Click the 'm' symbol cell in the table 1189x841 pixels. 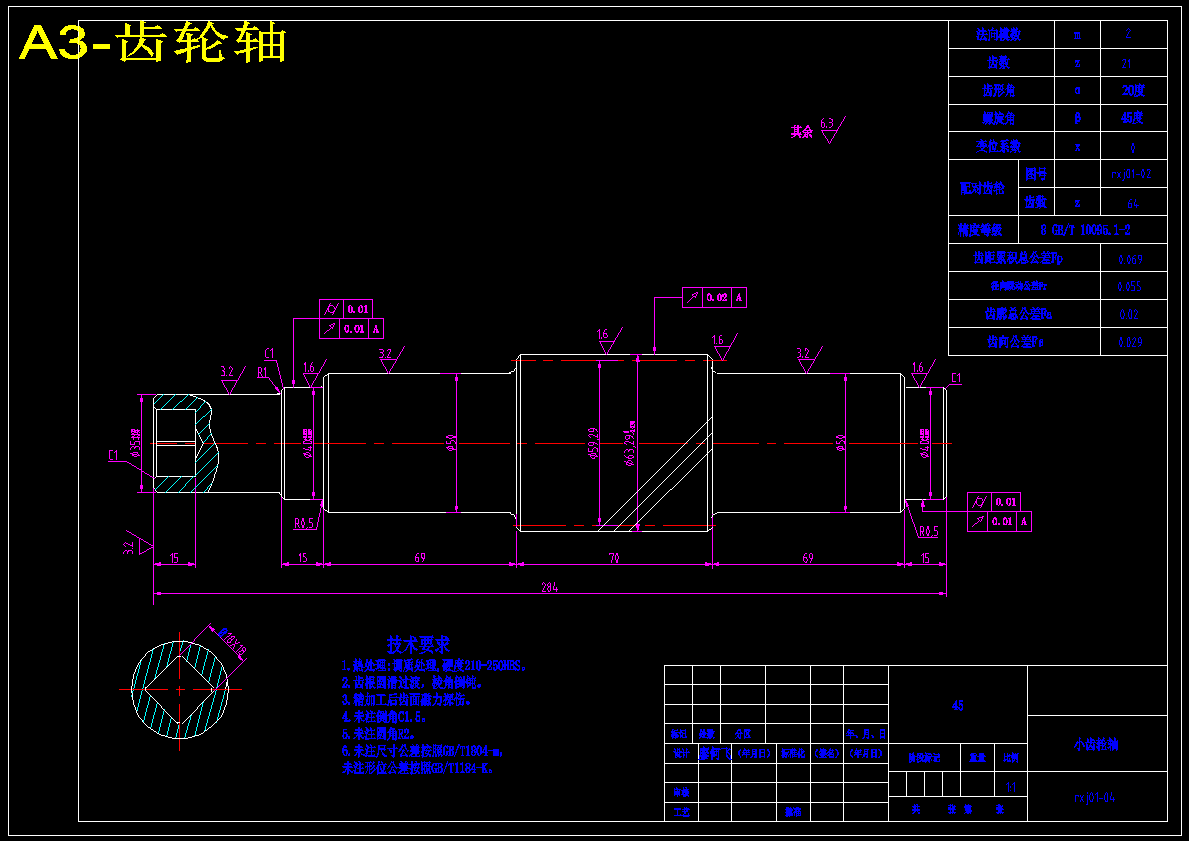pyautogui.click(x=1077, y=35)
